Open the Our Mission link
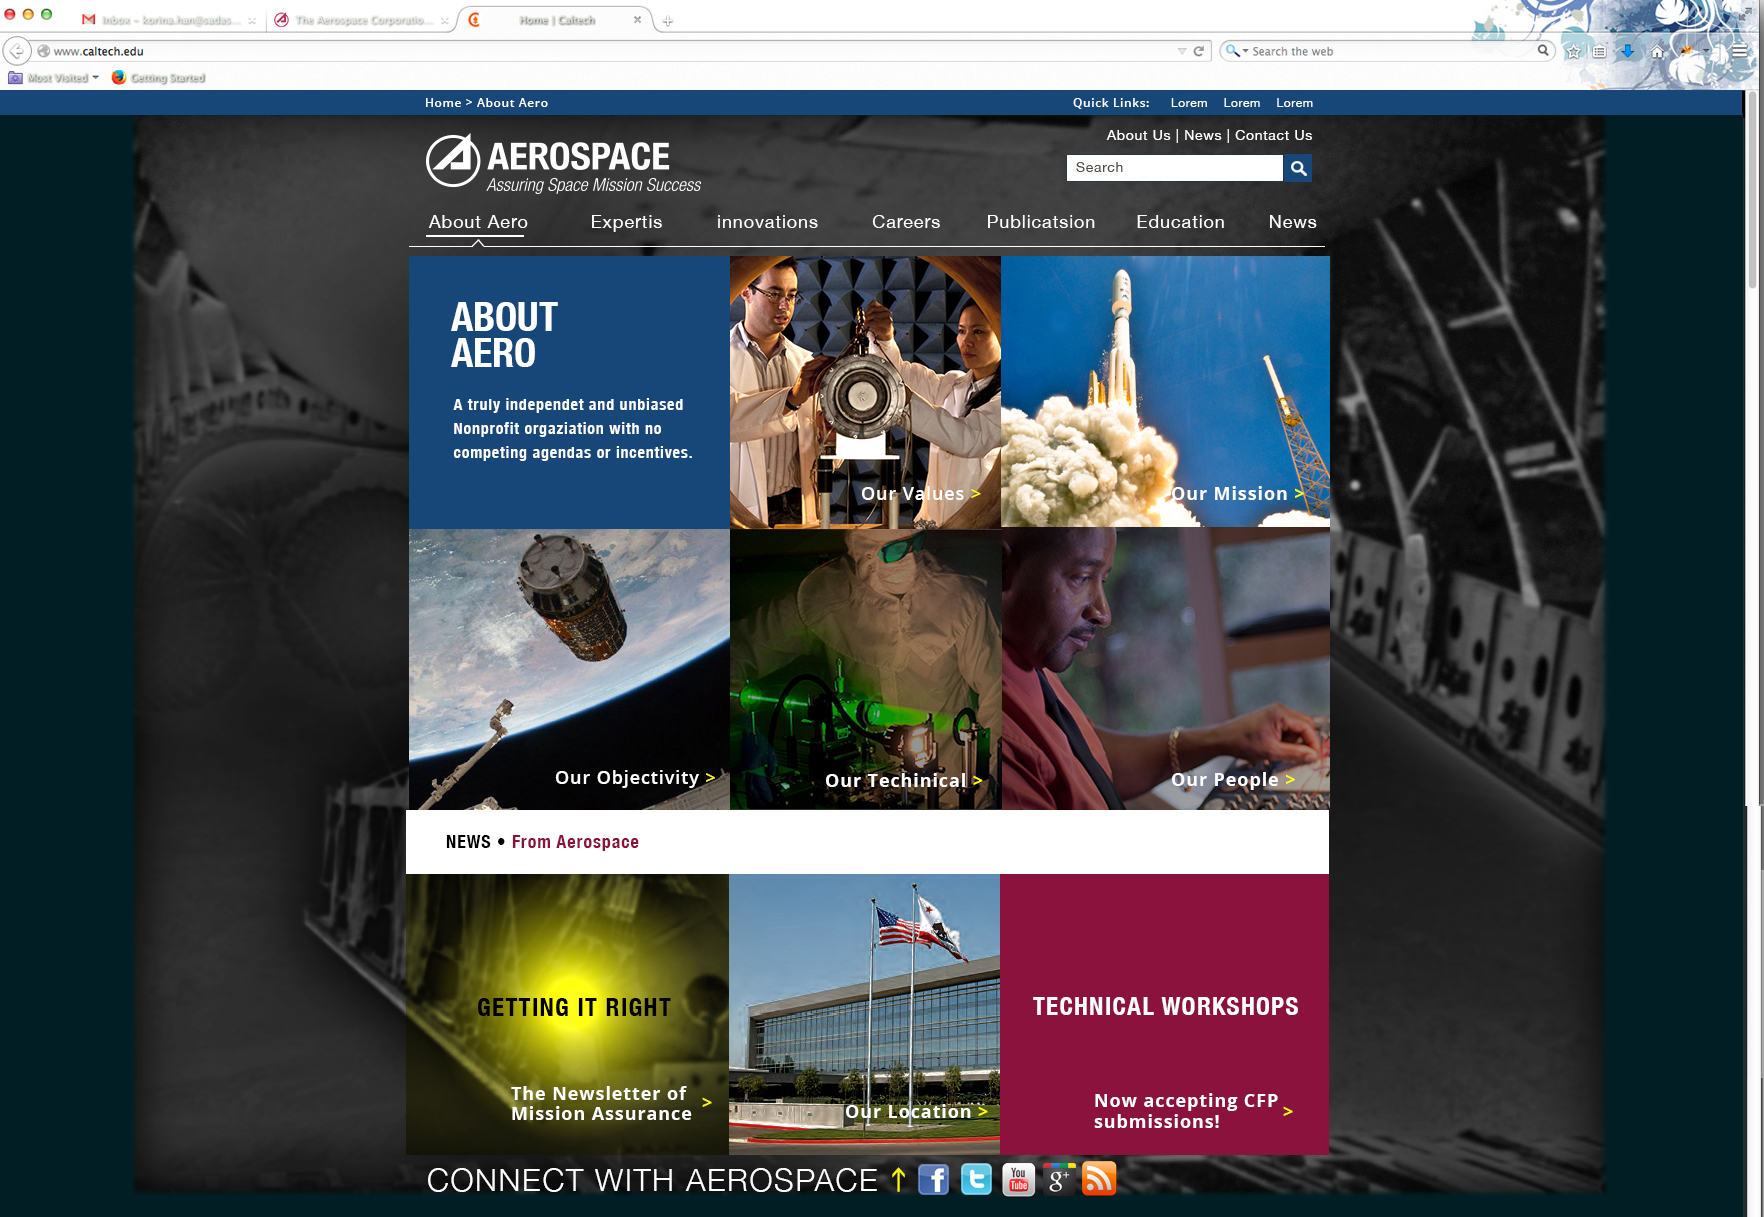1764x1217 pixels. (x=1236, y=494)
